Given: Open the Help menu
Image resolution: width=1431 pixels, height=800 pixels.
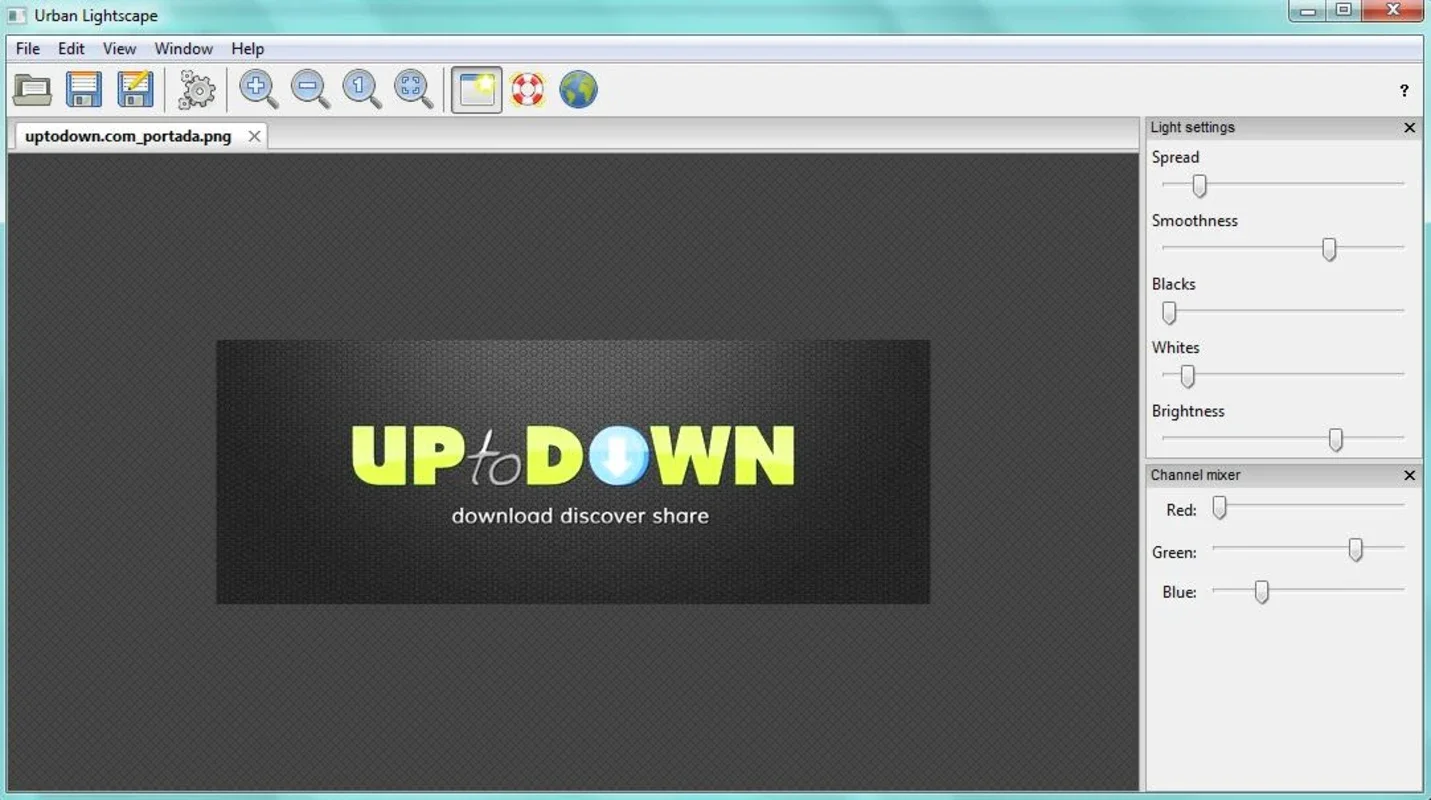Looking at the screenshot, I should (247, 48).
